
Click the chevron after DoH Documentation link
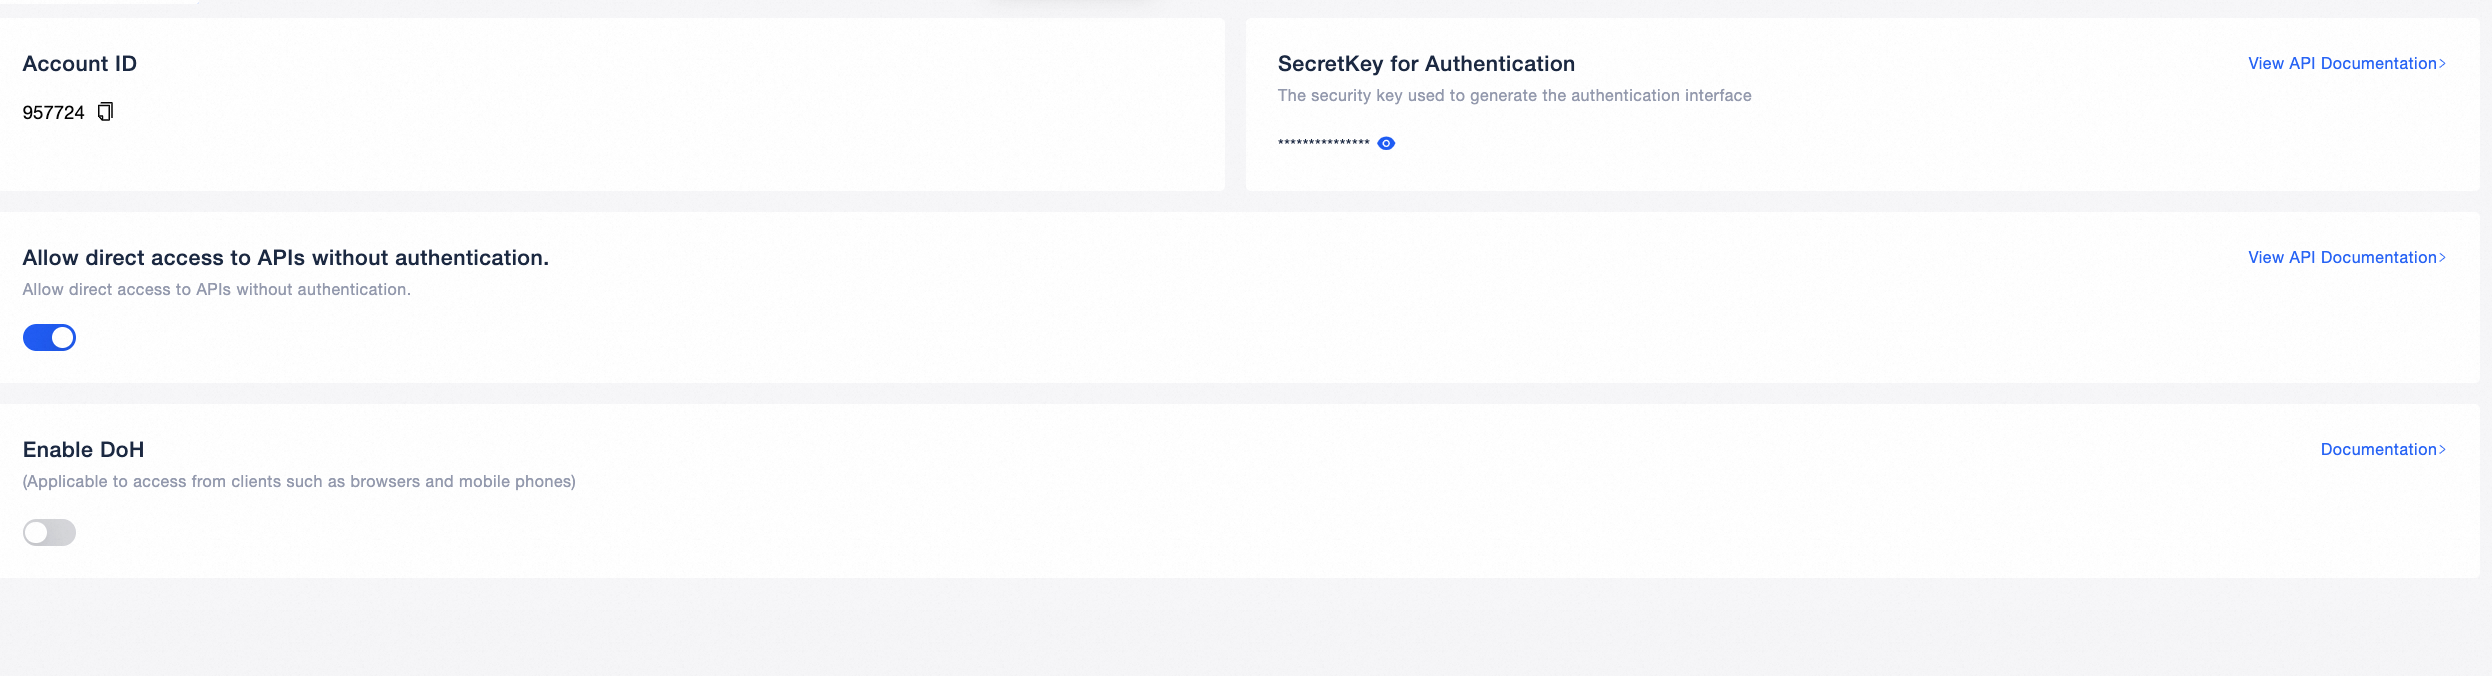[x=2443, y=450]
